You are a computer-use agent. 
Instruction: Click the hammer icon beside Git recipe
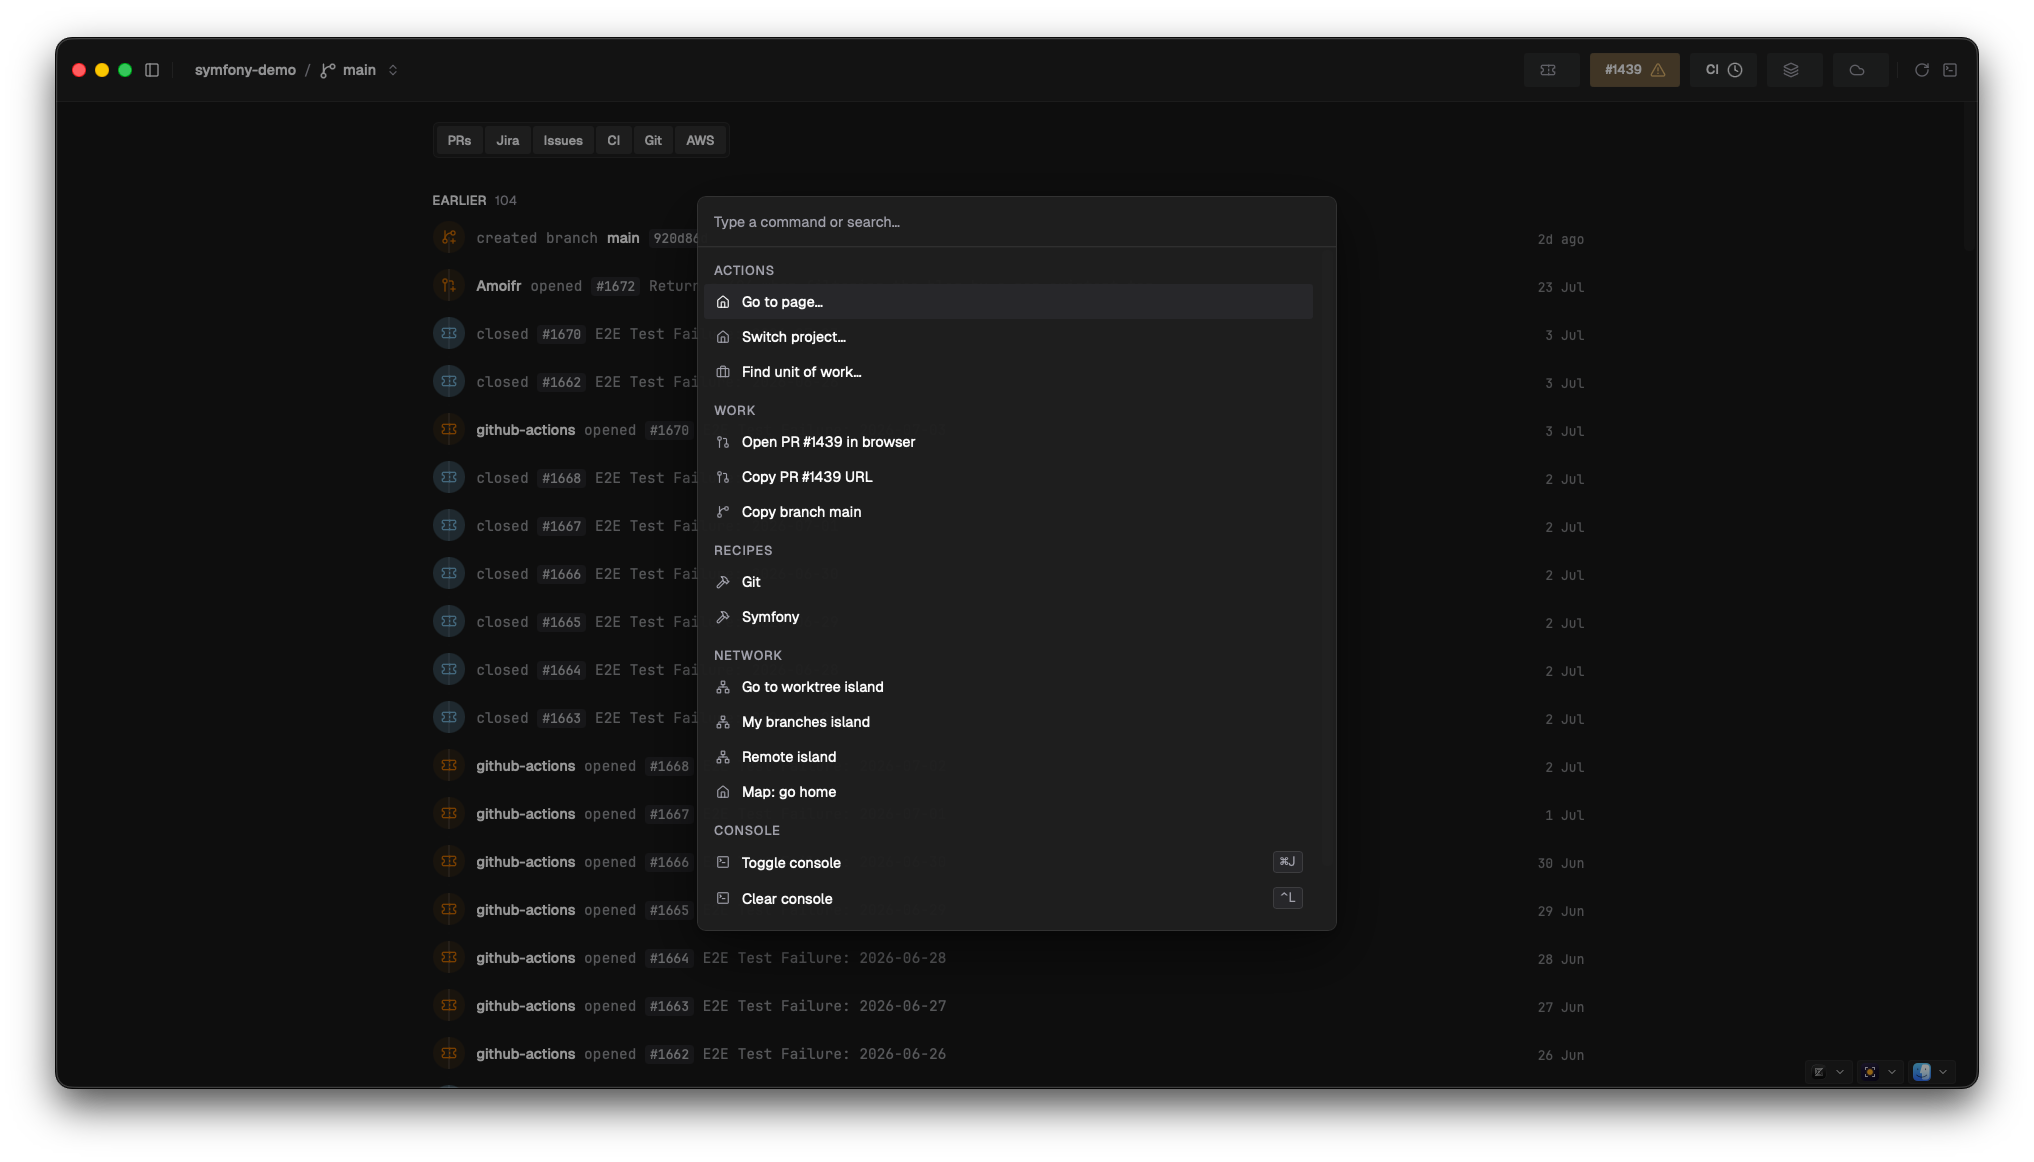(723, 582)
